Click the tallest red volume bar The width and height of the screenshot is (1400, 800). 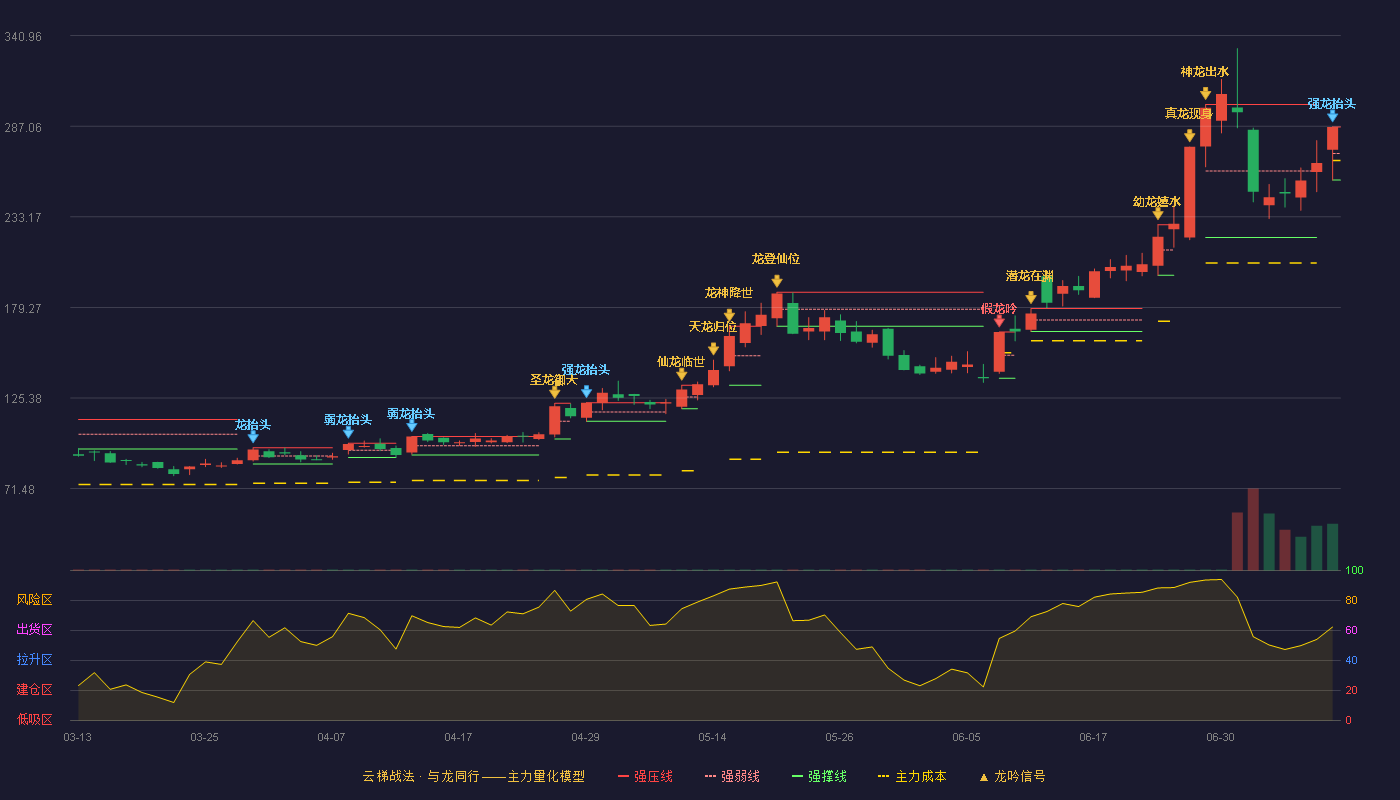click(1253, 529)
